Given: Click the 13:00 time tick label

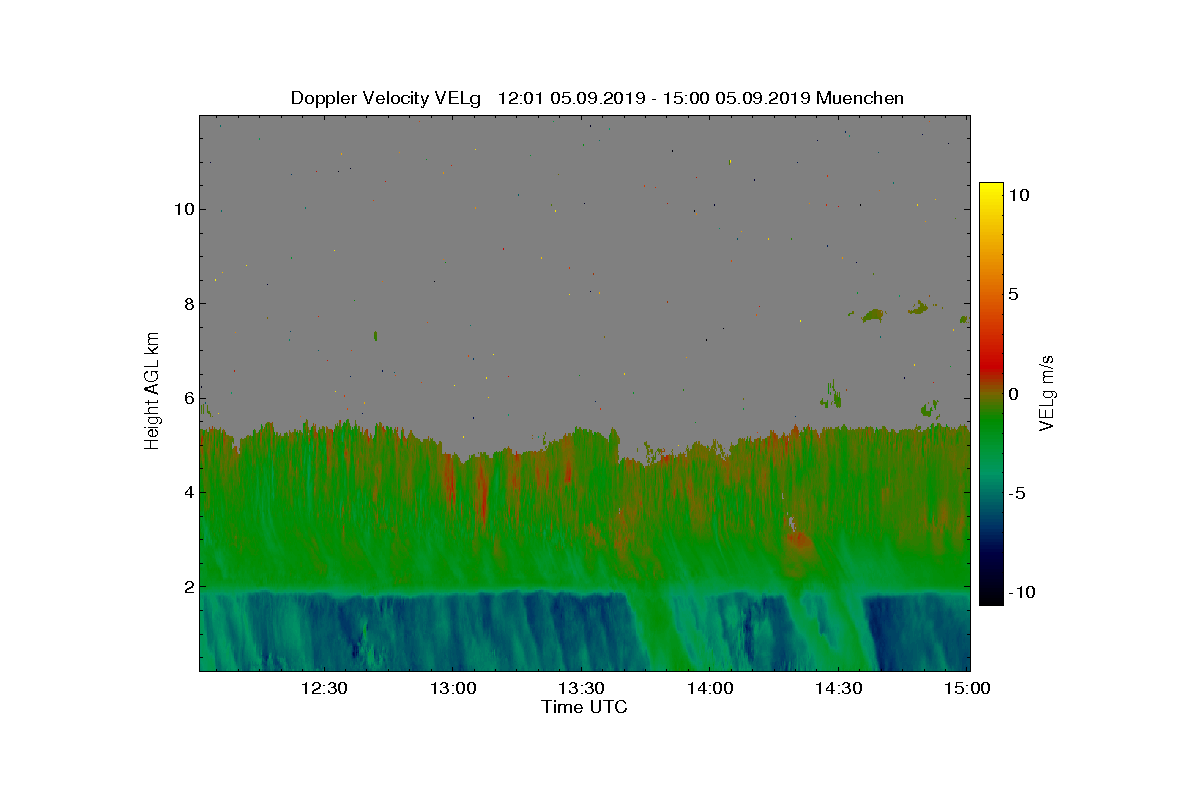Looking at the screenshot, I should point(452,688).
